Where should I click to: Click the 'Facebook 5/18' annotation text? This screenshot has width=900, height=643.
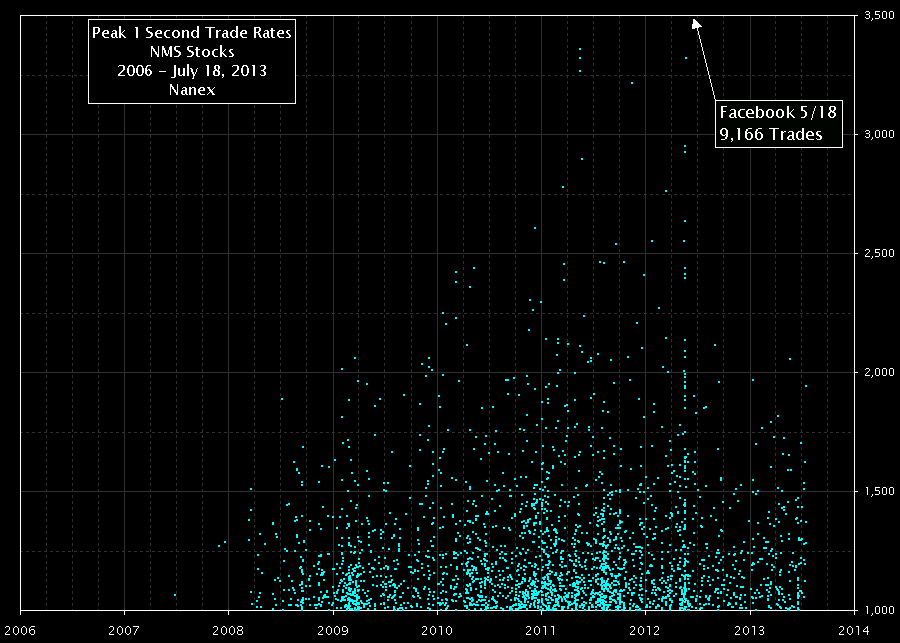click(778, 112)
